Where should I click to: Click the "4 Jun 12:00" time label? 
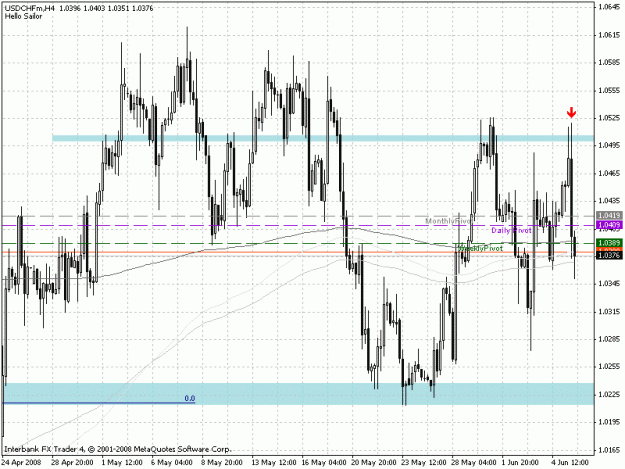(x=570, y=462)
